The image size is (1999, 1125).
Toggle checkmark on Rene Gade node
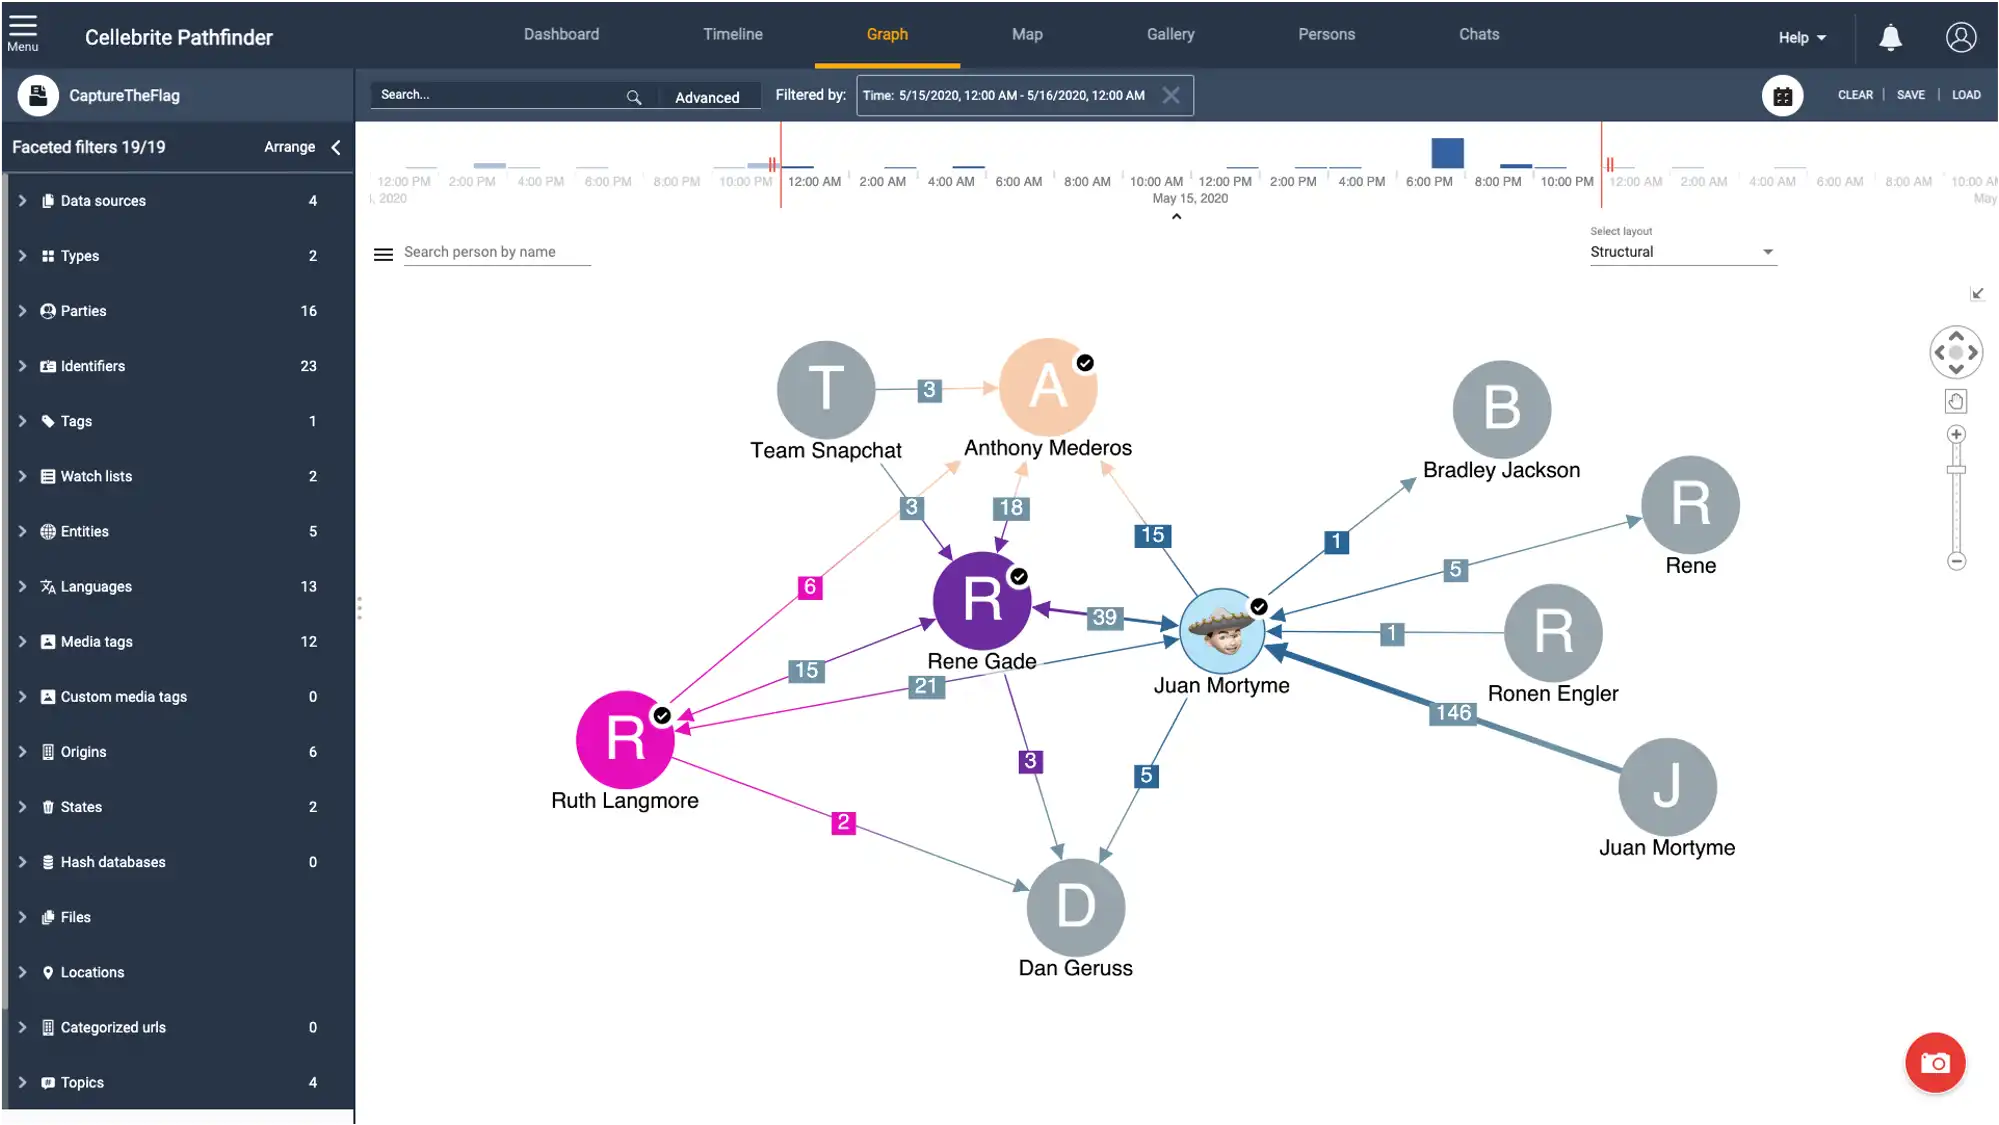[x=1019, y=577]
